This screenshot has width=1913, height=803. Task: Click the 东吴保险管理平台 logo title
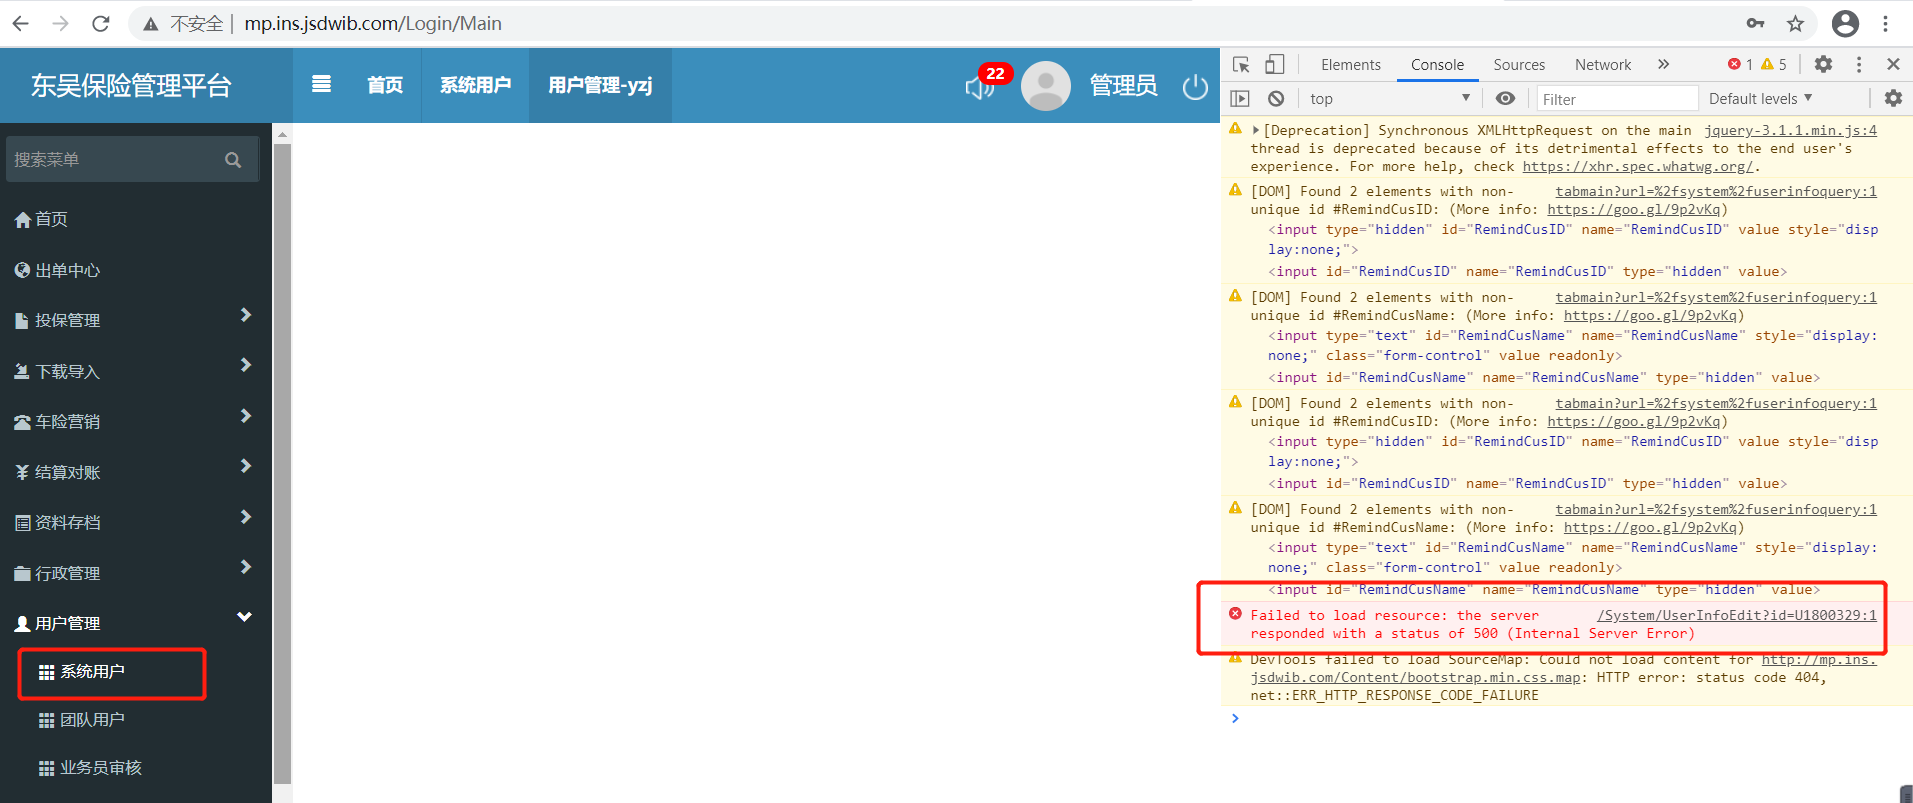(131, 86)
